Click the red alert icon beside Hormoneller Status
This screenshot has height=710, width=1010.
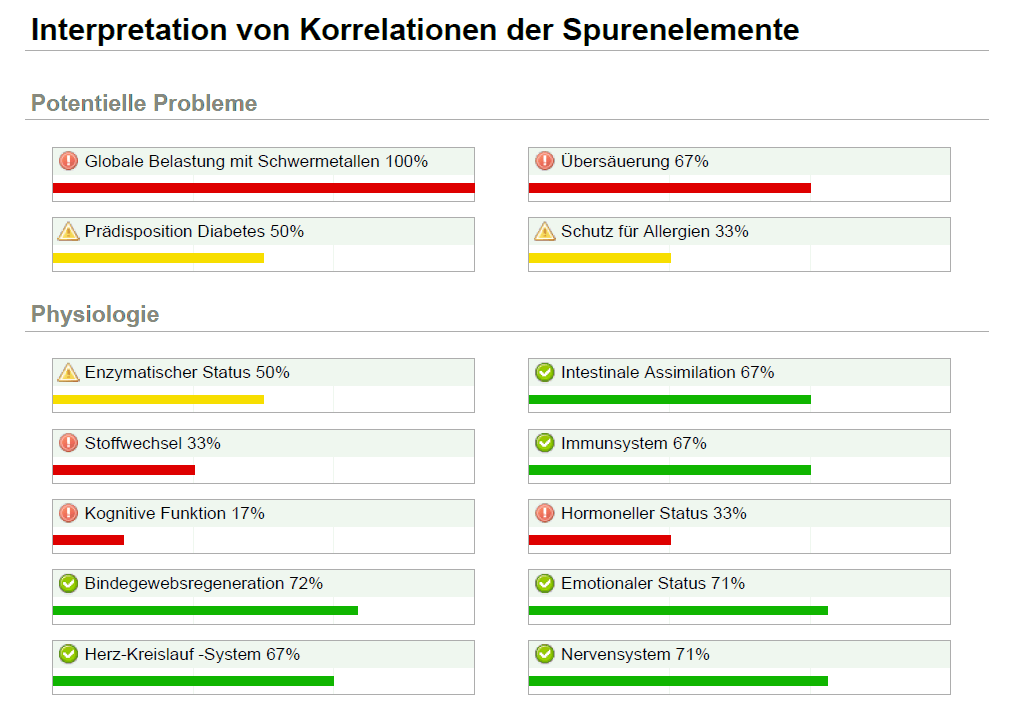click(x=544, y=514)
